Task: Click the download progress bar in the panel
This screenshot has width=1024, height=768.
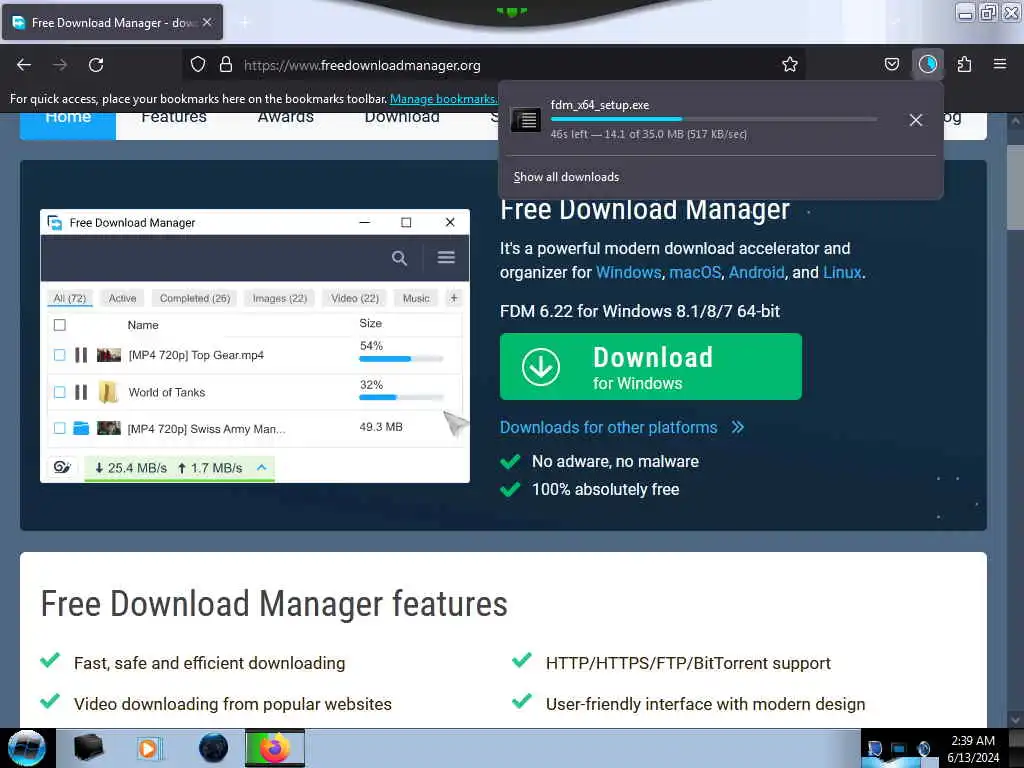Action: click(714, 119)
